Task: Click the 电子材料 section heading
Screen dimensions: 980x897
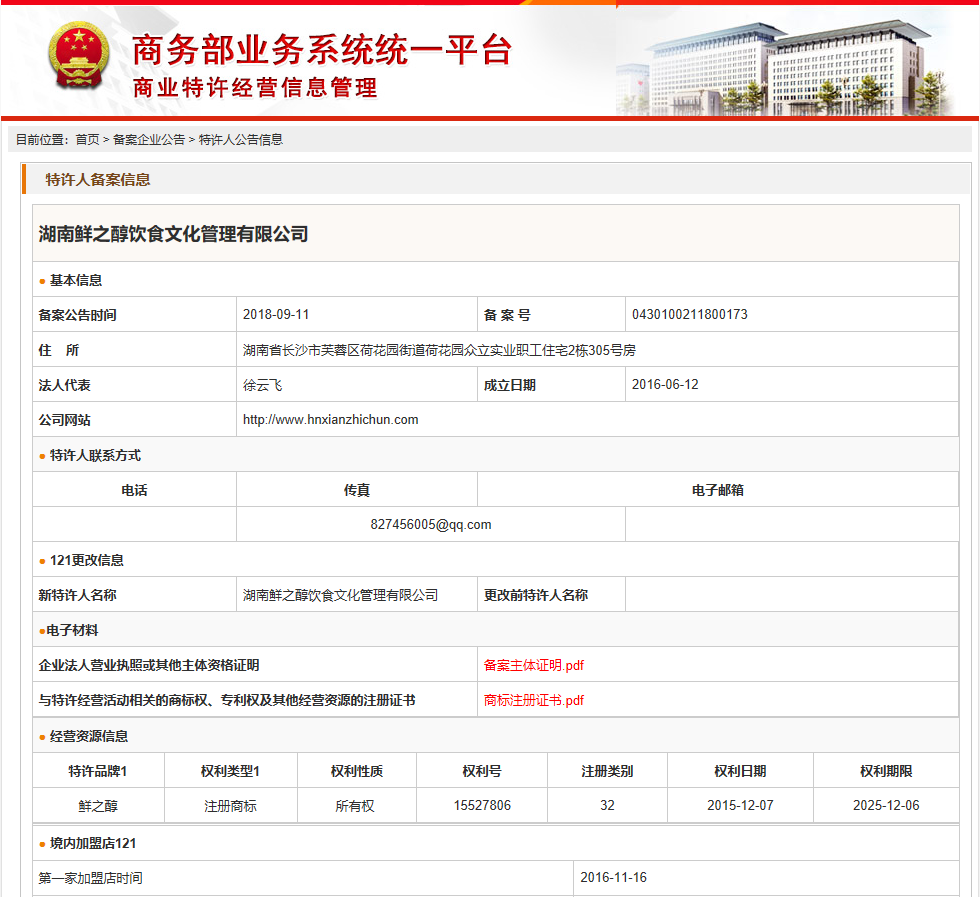Action: click(72, 630)
